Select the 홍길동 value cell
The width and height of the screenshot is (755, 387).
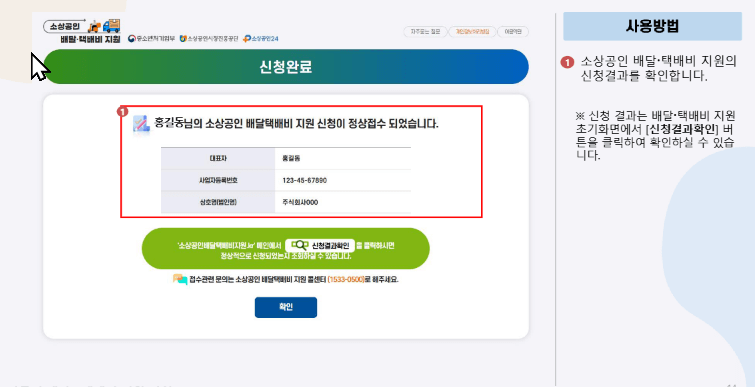tap(343, 158)
